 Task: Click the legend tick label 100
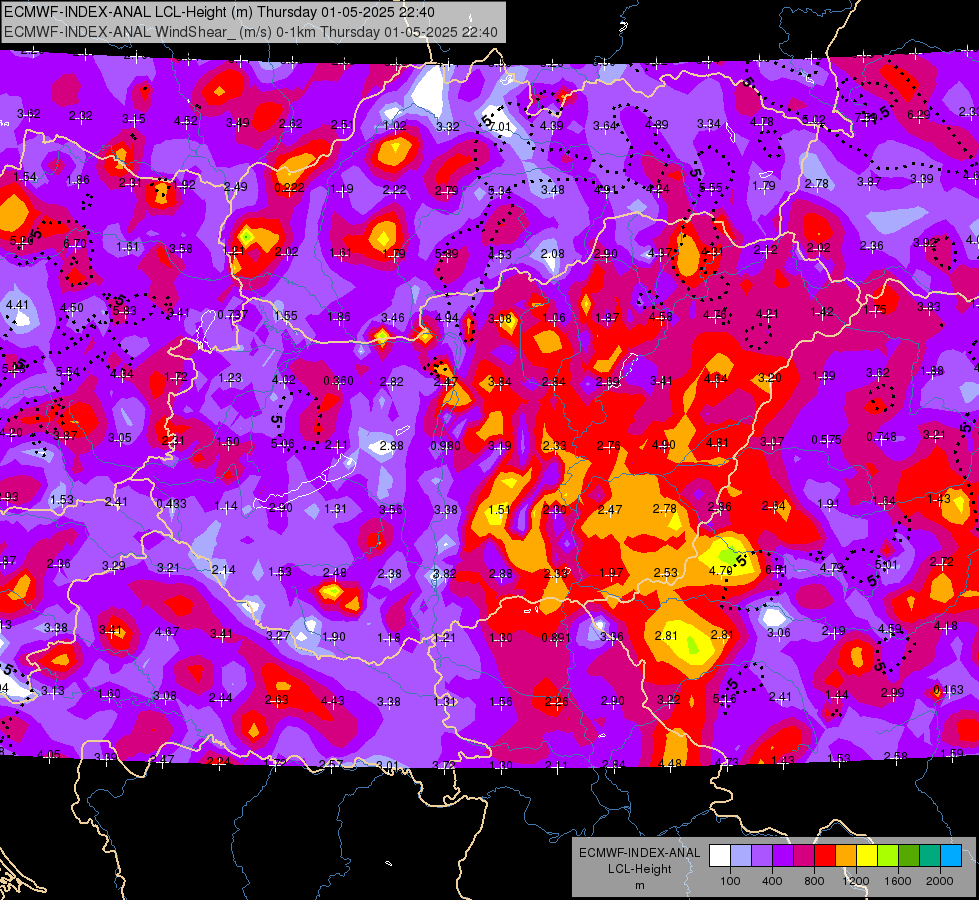(731, 881)
